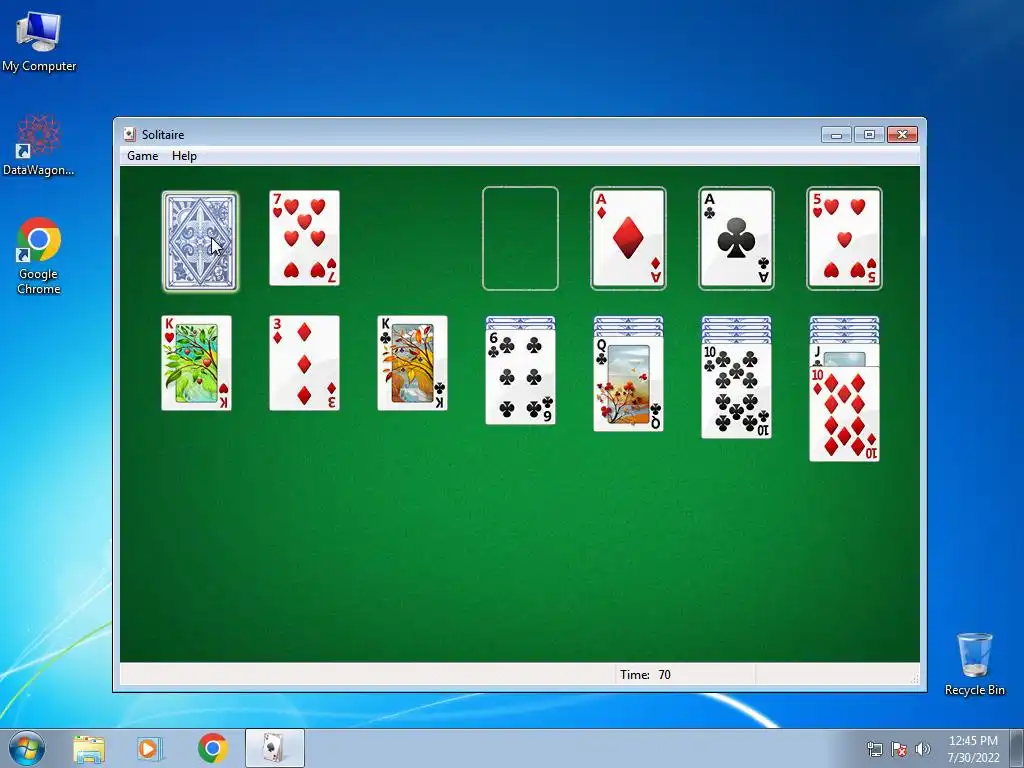1024x768 pixels.
Task: Click the volume speaker tray icon
Action: point(922,749)
